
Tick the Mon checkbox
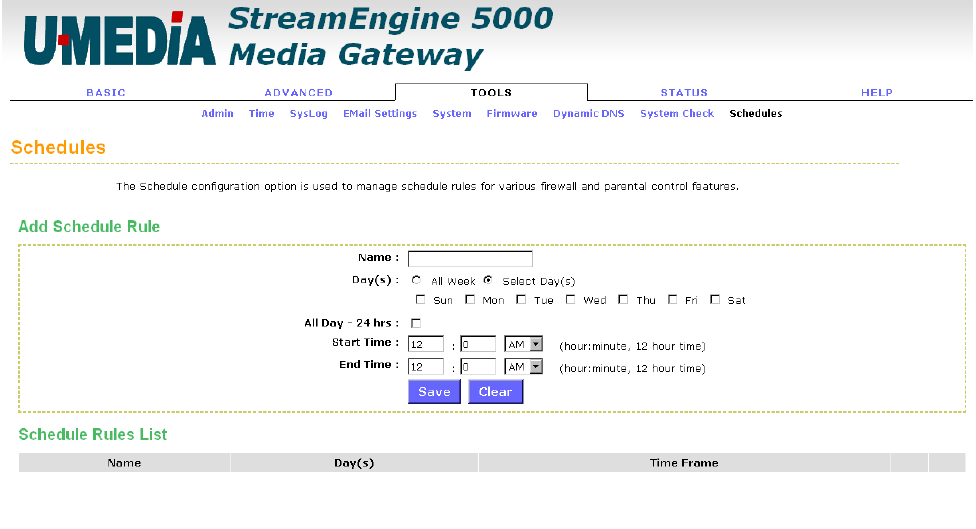(470, 300)
